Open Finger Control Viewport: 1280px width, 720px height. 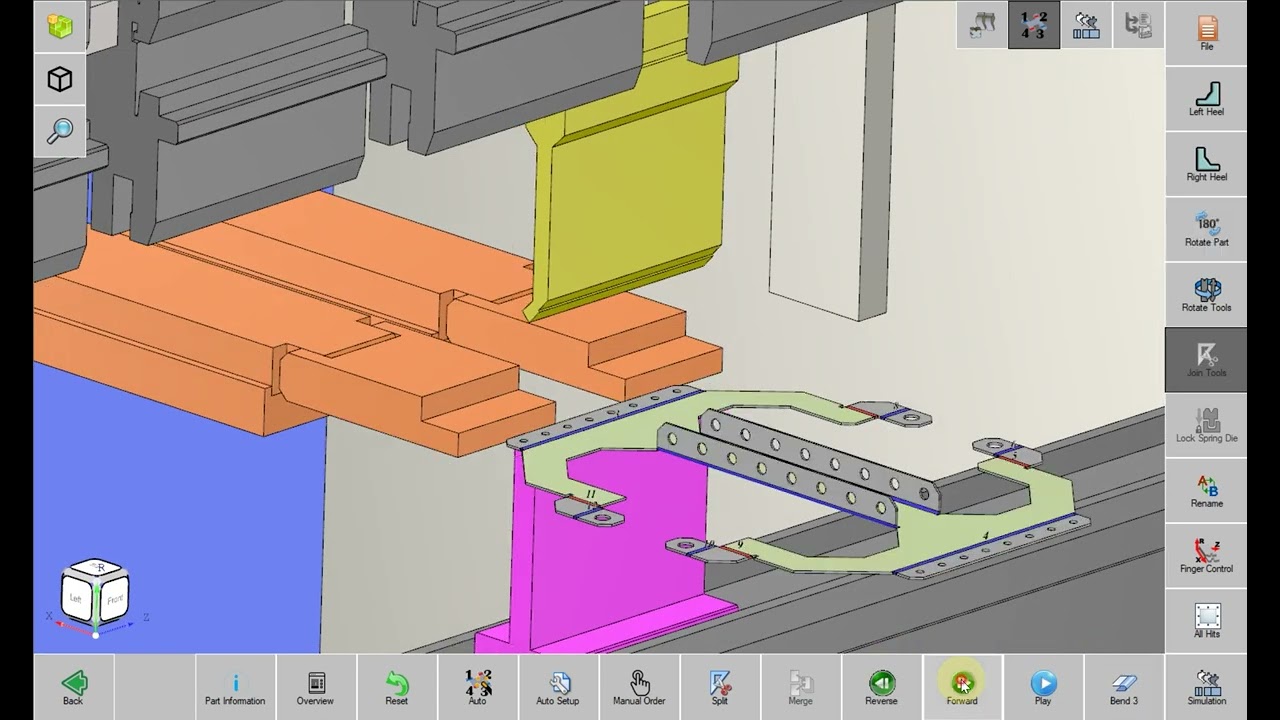[x=1206, y=555]
